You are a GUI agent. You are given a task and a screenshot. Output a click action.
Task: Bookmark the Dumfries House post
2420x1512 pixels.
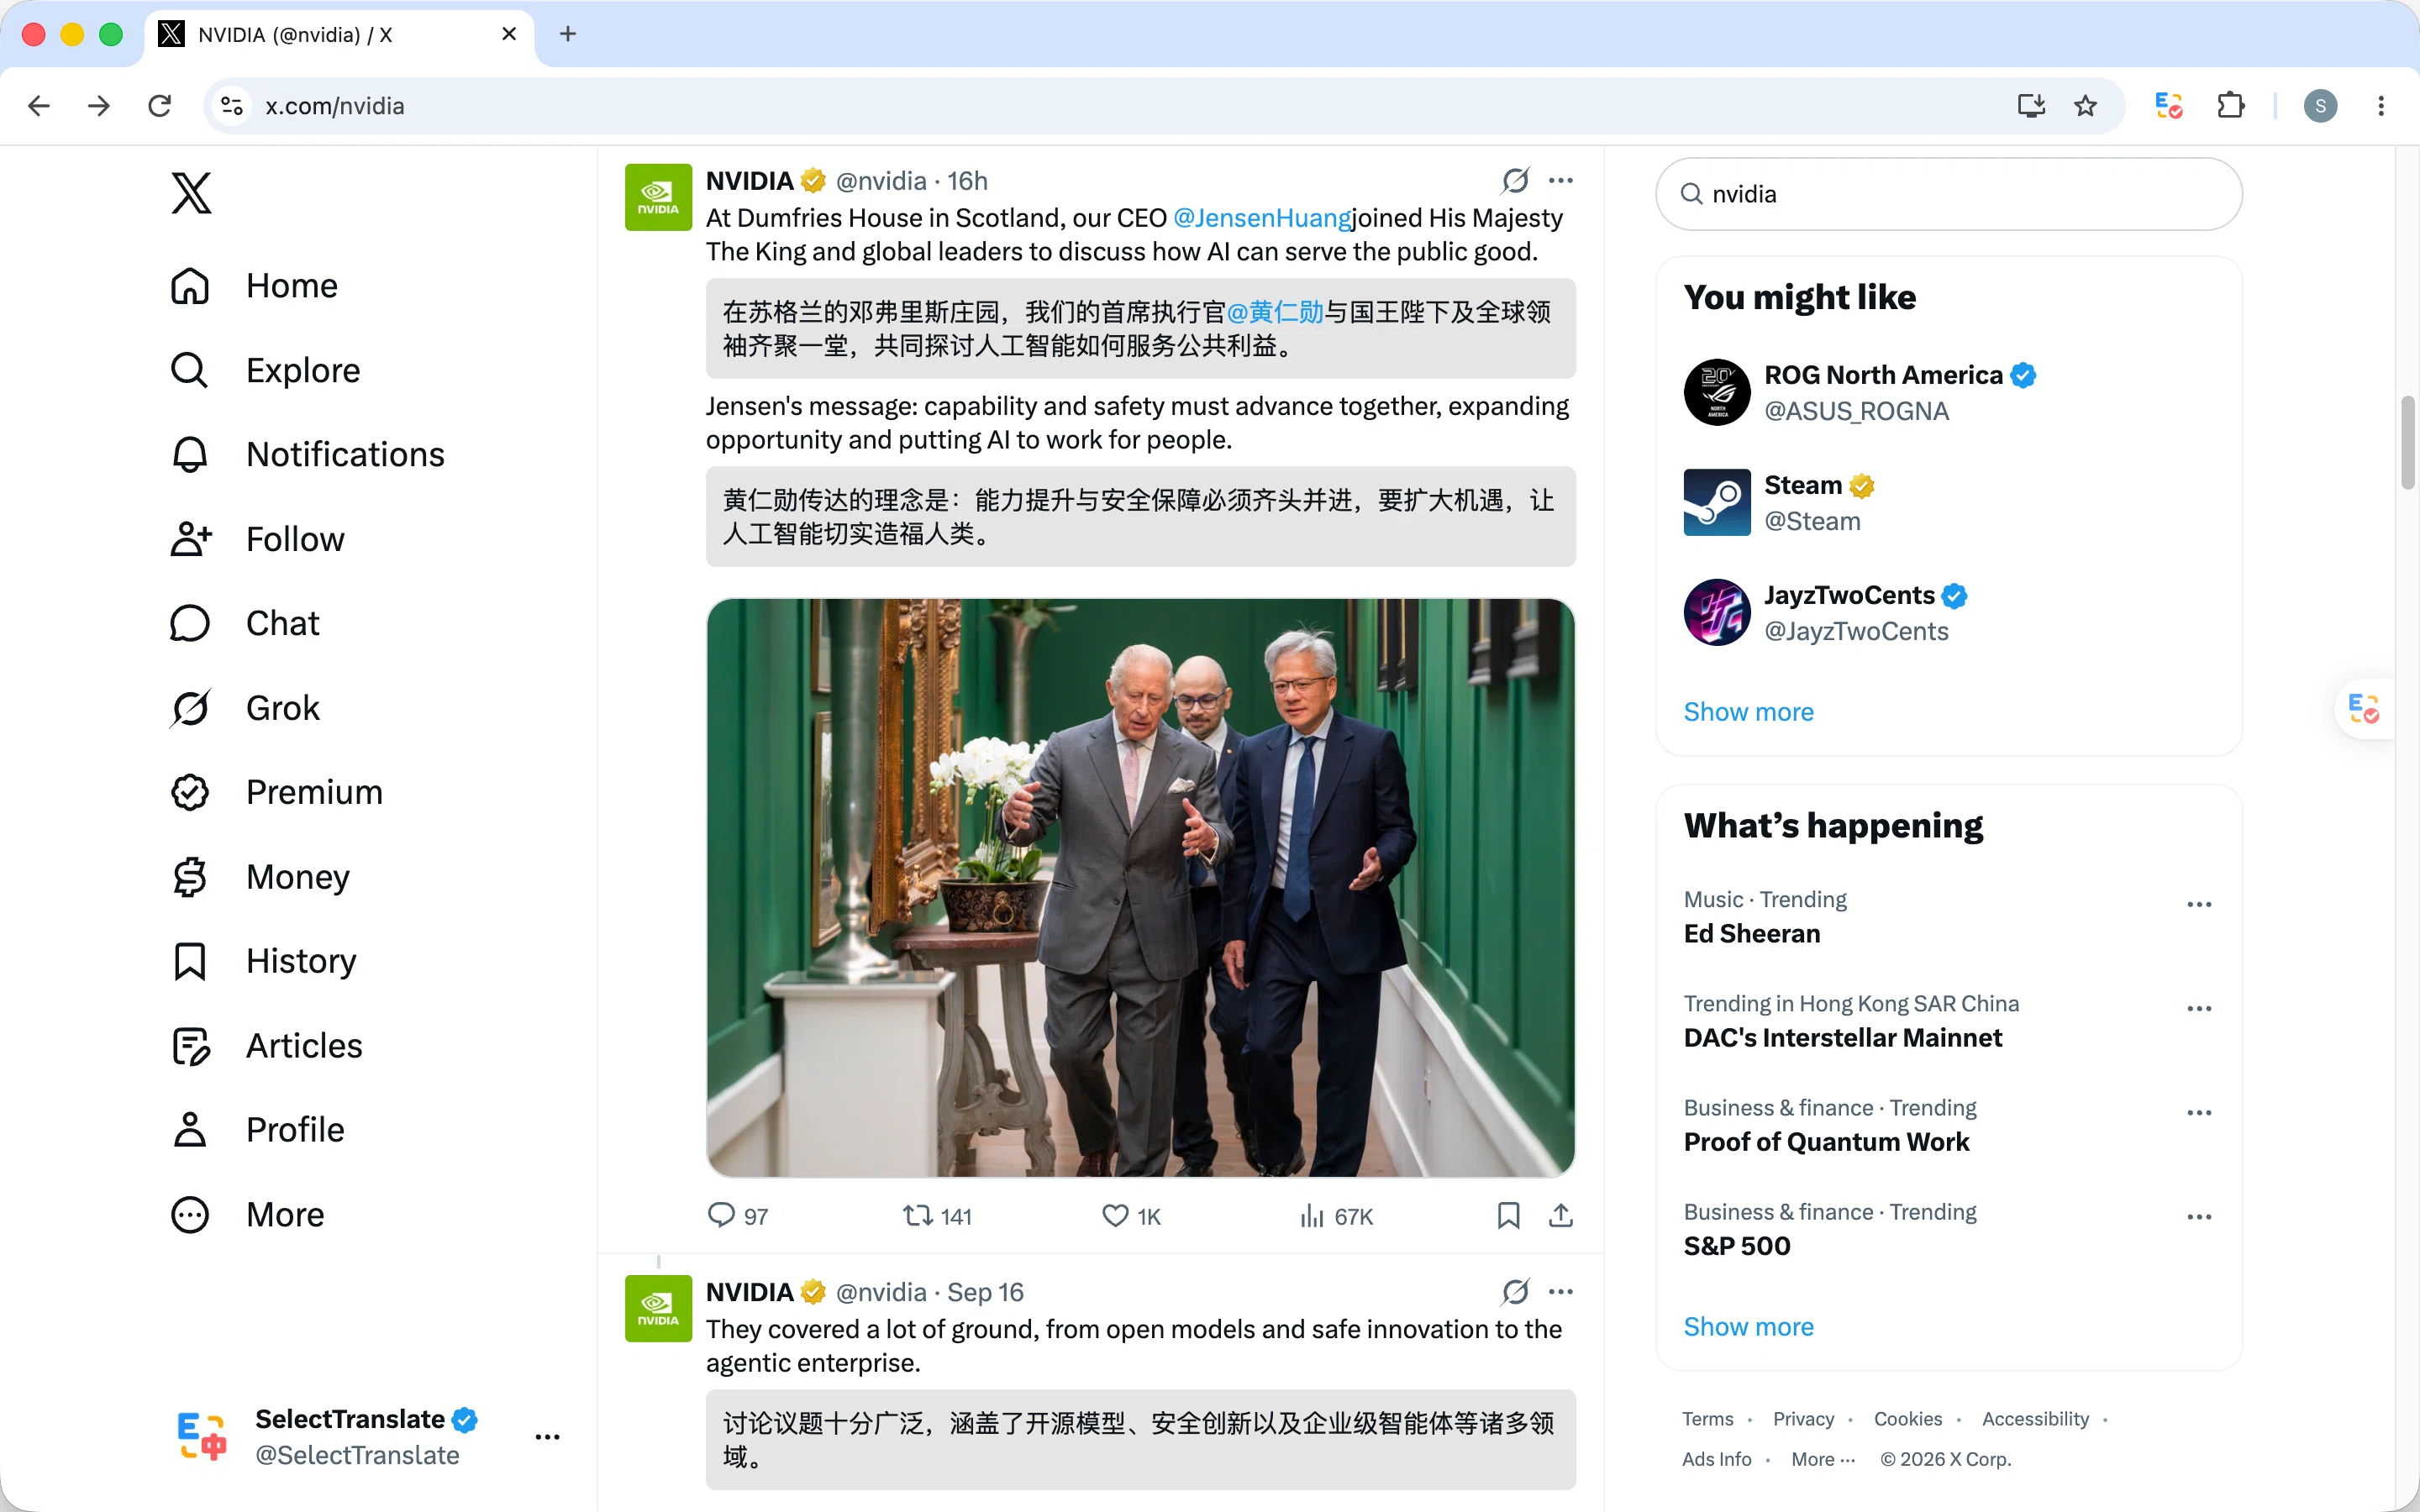point(1508,1215)
